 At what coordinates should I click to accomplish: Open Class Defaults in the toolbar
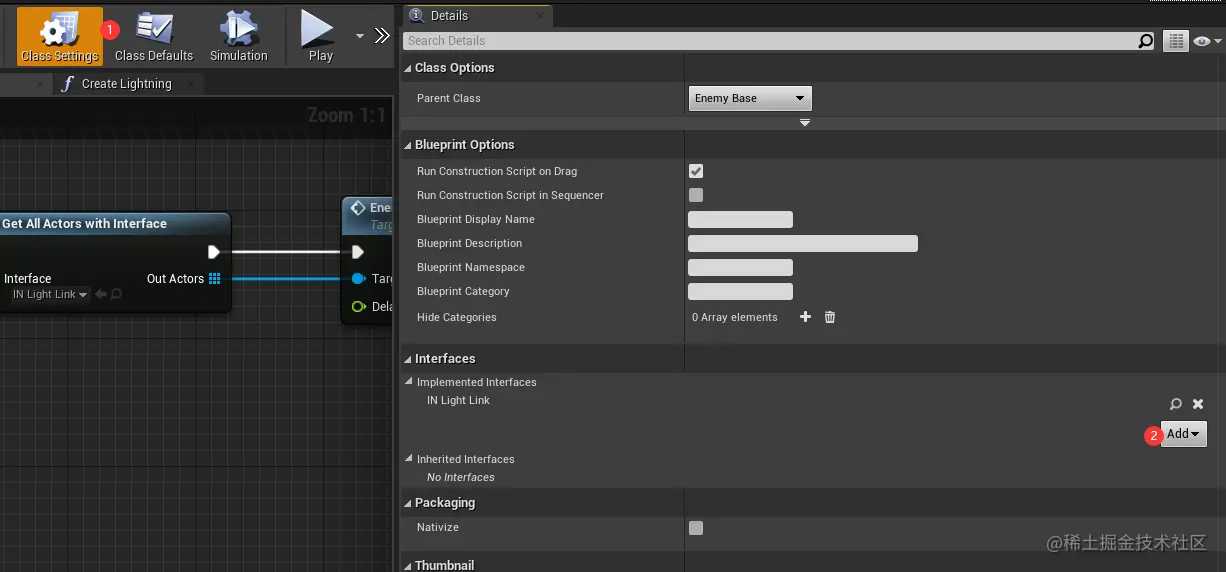[154, 36]
